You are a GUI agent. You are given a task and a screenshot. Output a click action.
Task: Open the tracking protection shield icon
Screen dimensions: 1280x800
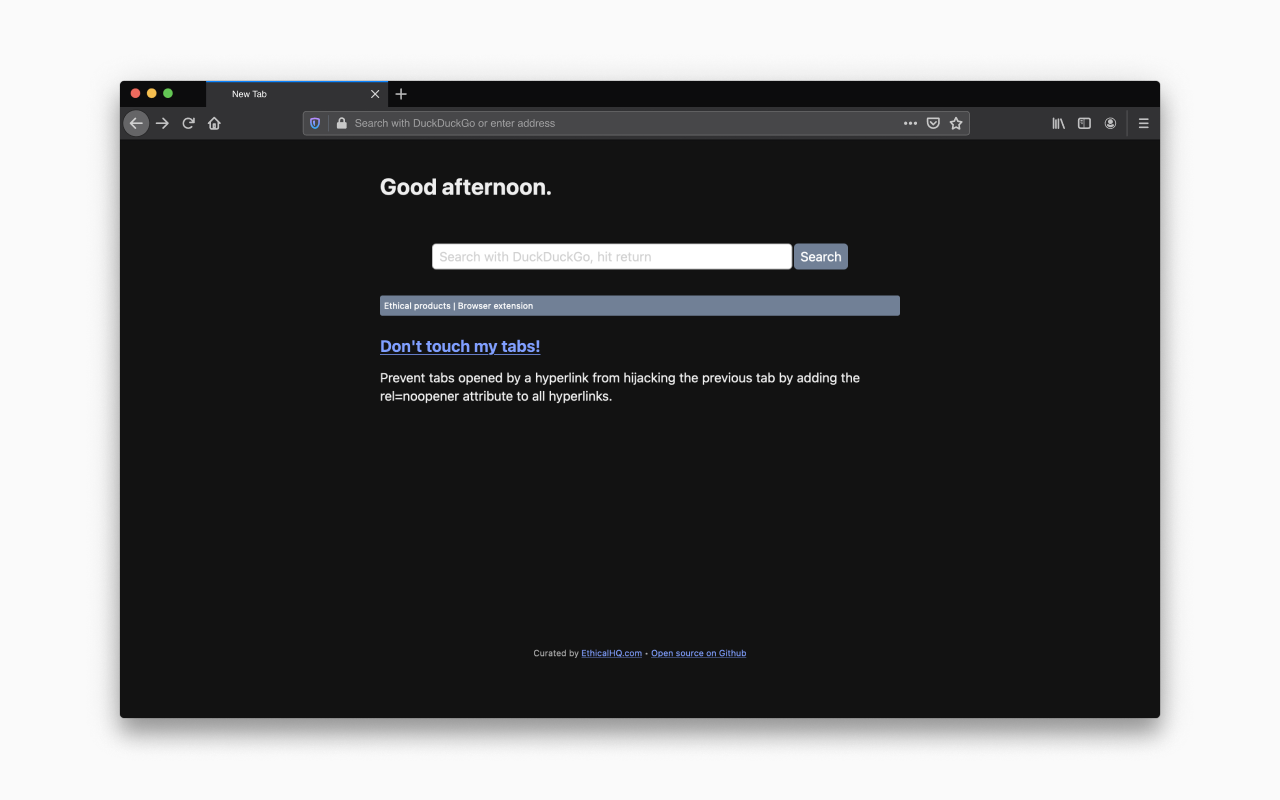(315, 123)
